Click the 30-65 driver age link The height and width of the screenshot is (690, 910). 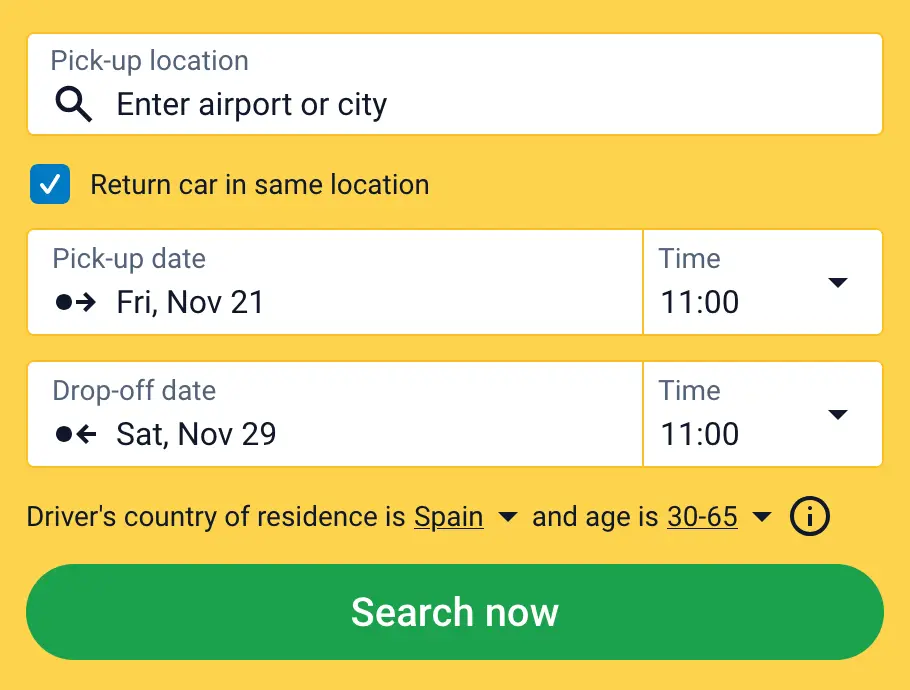[x=702, y=517]
